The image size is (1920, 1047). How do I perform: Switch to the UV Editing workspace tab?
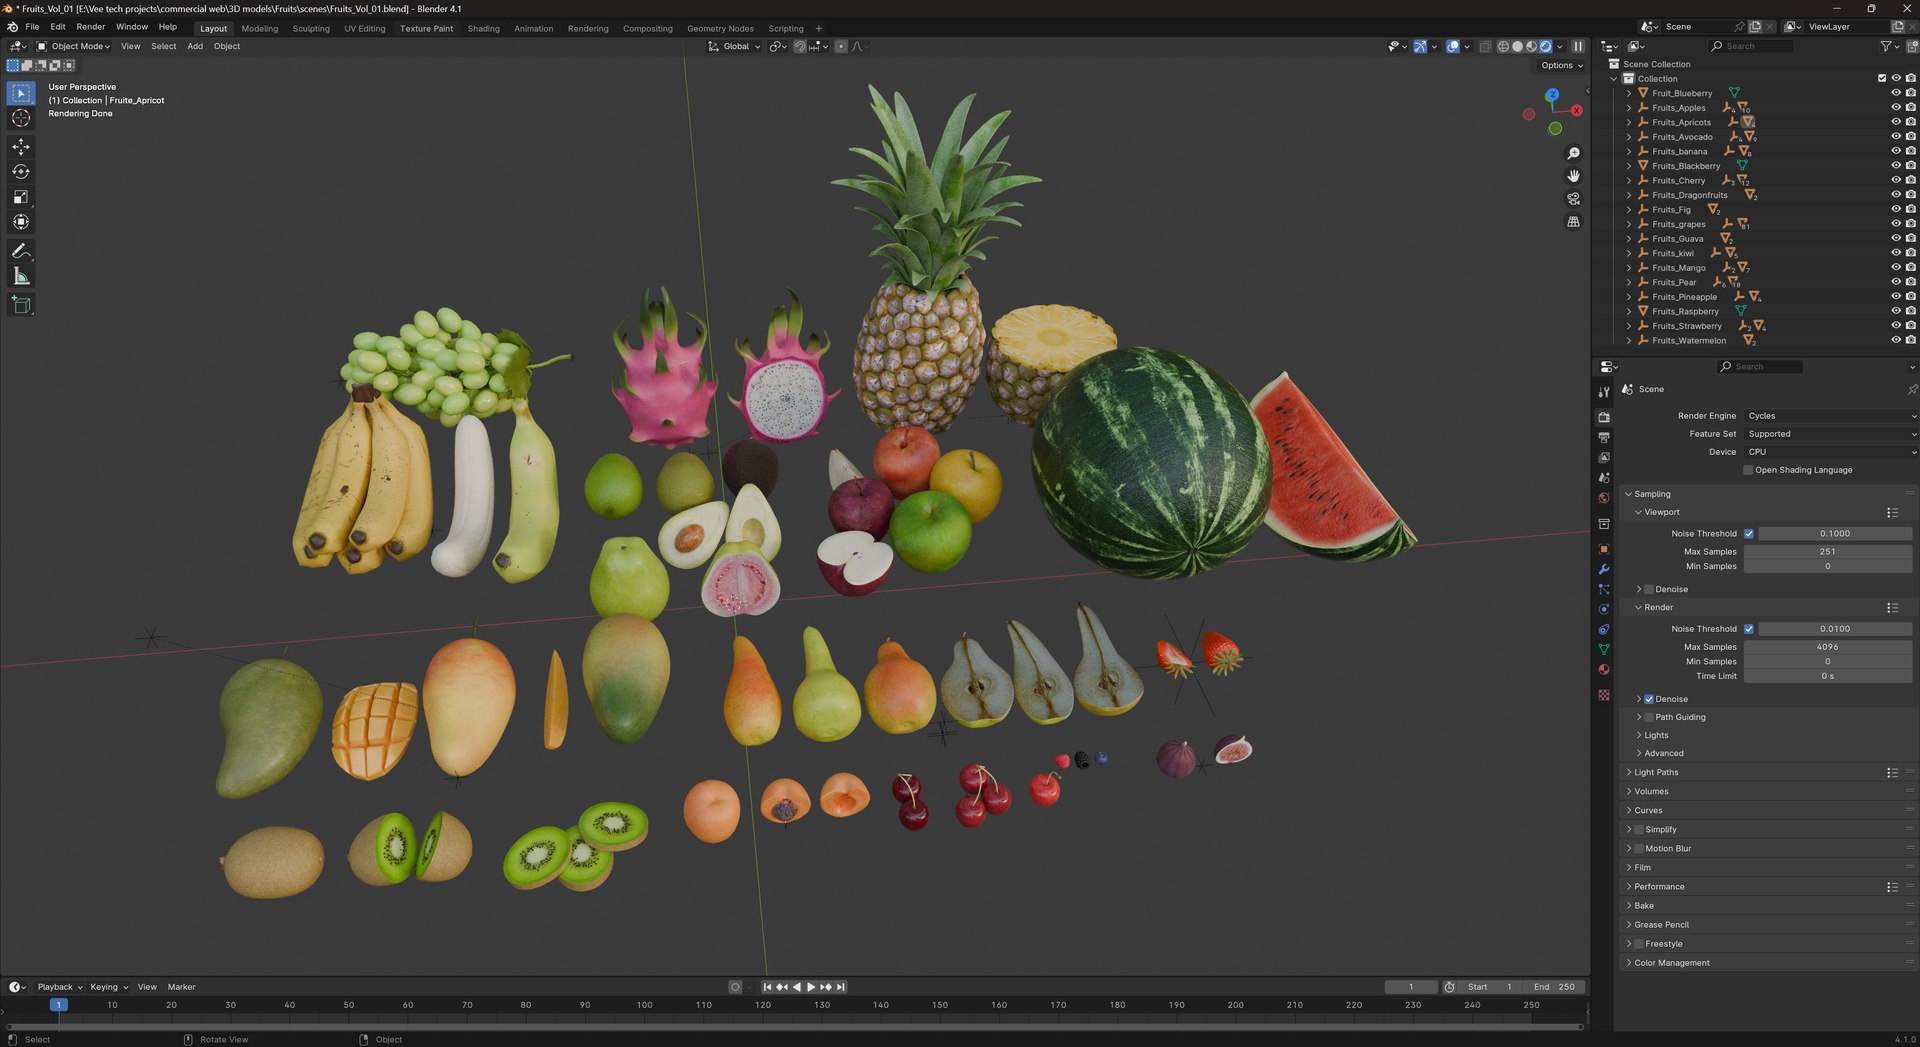click(364, 29)
